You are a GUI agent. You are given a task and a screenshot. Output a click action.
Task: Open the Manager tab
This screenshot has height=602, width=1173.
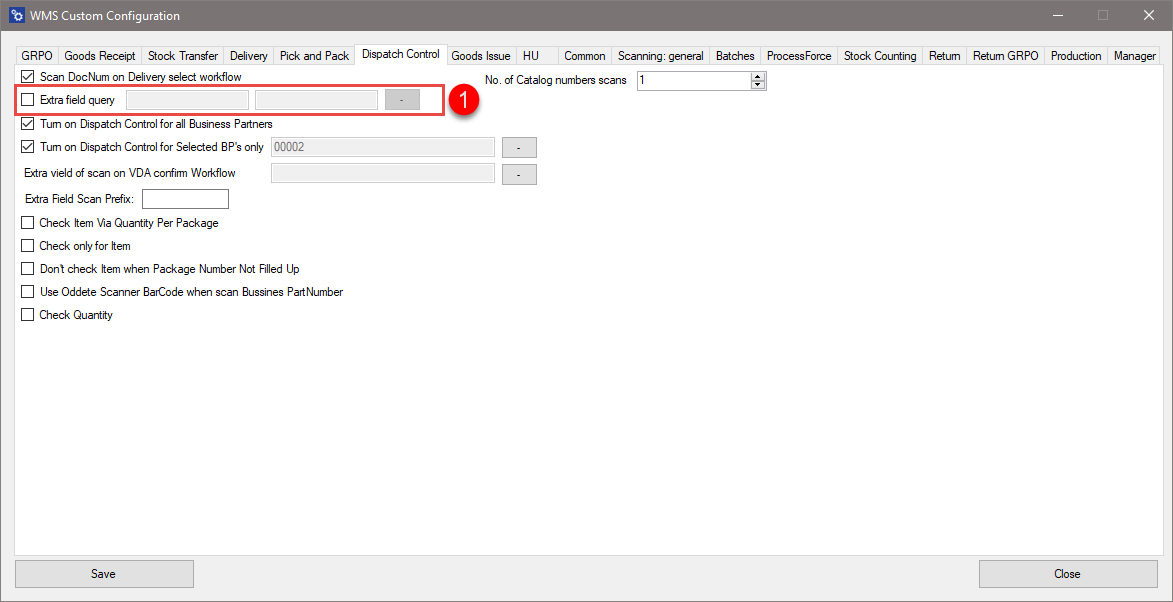1135,56
